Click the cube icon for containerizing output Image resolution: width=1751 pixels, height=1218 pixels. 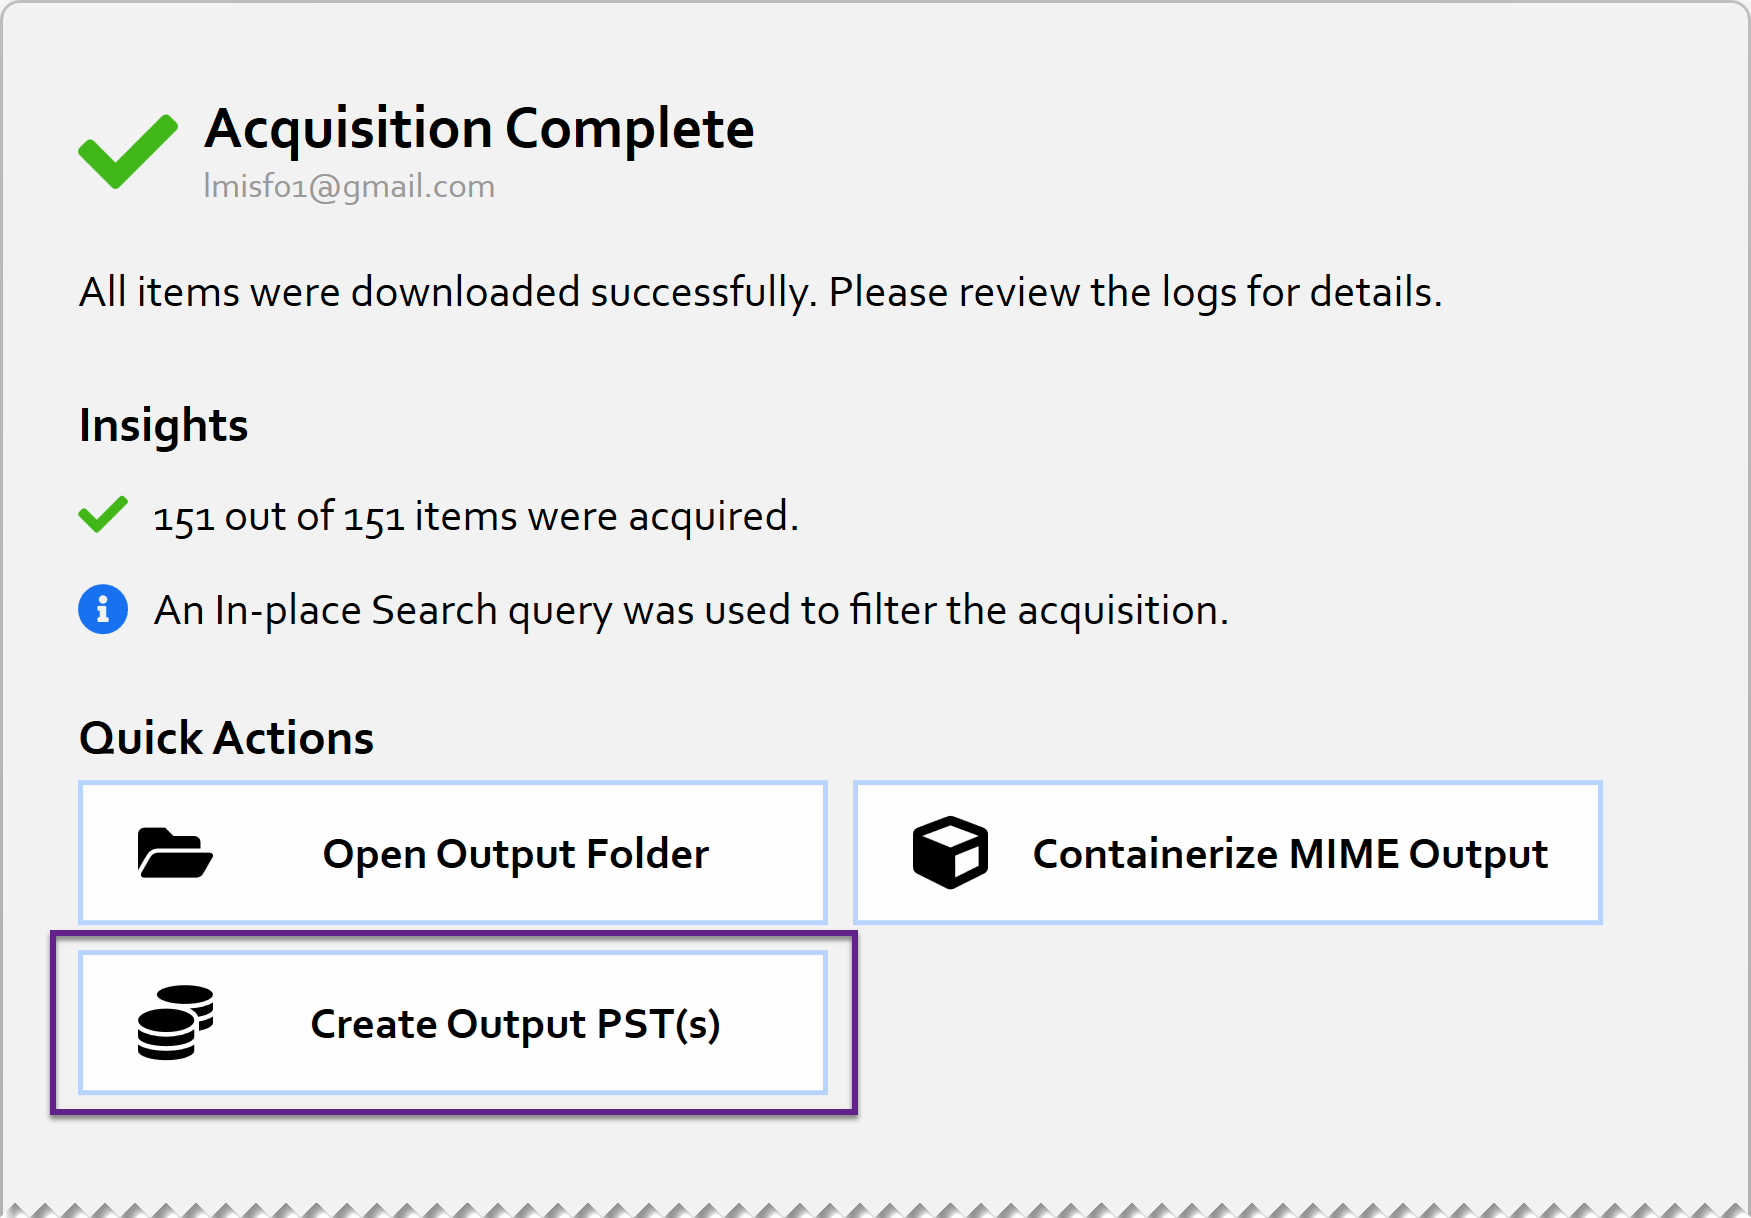[x=950, y=853]
